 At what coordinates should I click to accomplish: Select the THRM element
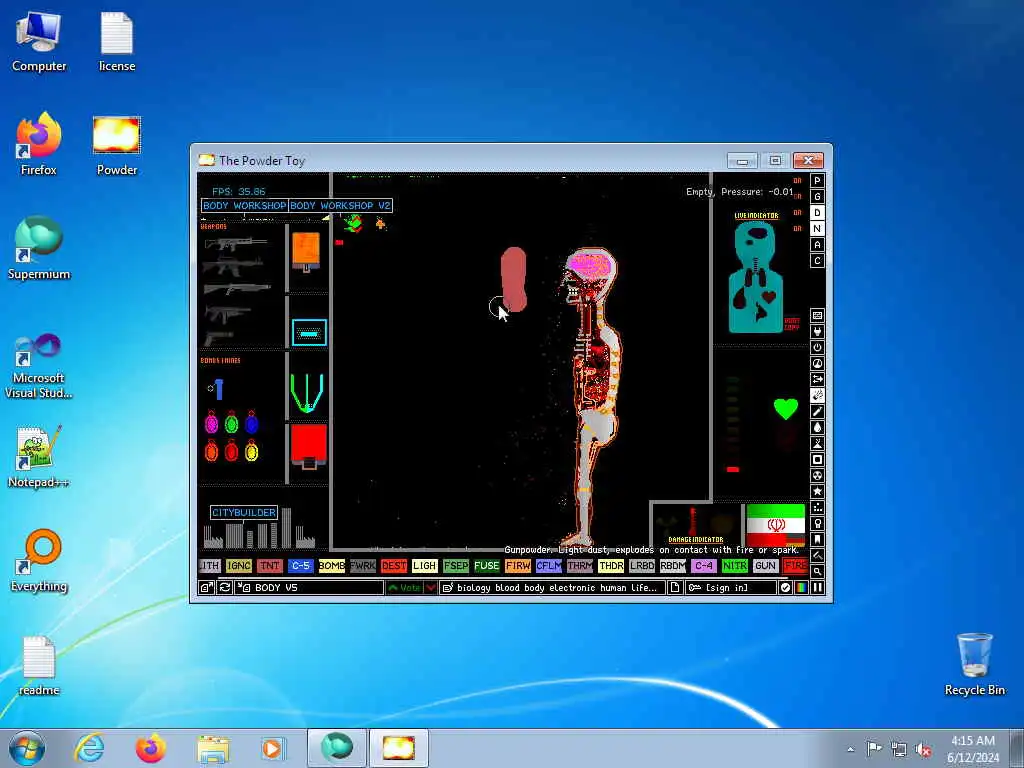(x=580, y=566)
